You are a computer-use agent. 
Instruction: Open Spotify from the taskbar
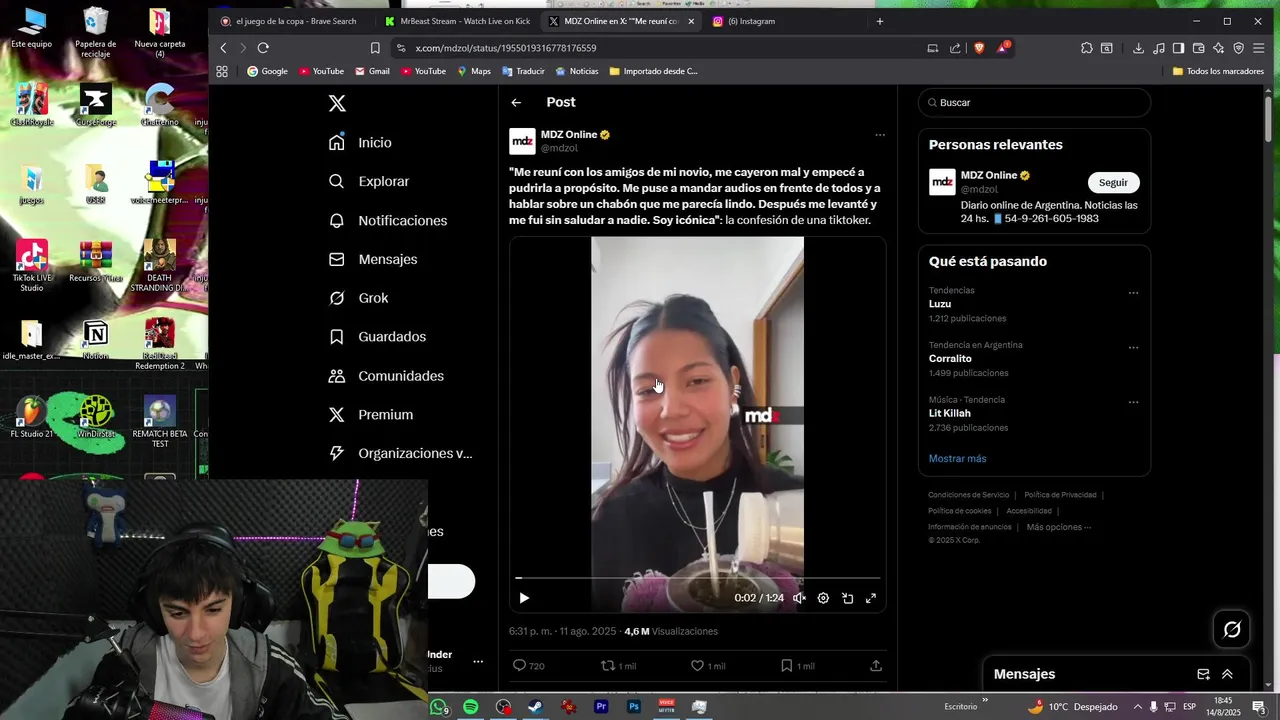[470, 707]
